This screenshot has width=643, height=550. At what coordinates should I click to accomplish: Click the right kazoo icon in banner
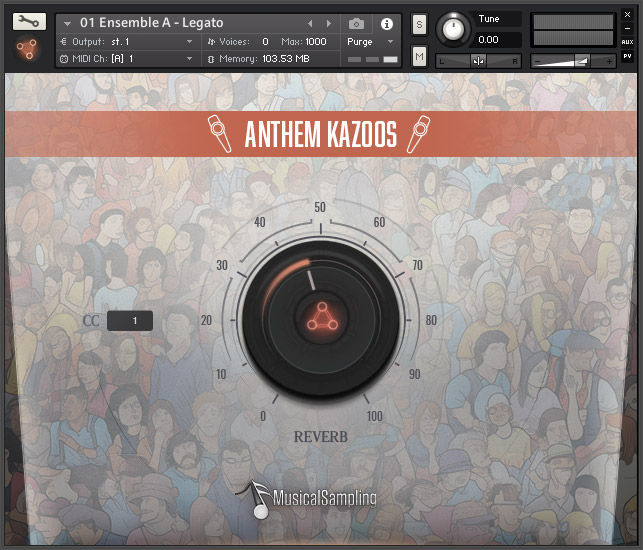coord(419,134)
